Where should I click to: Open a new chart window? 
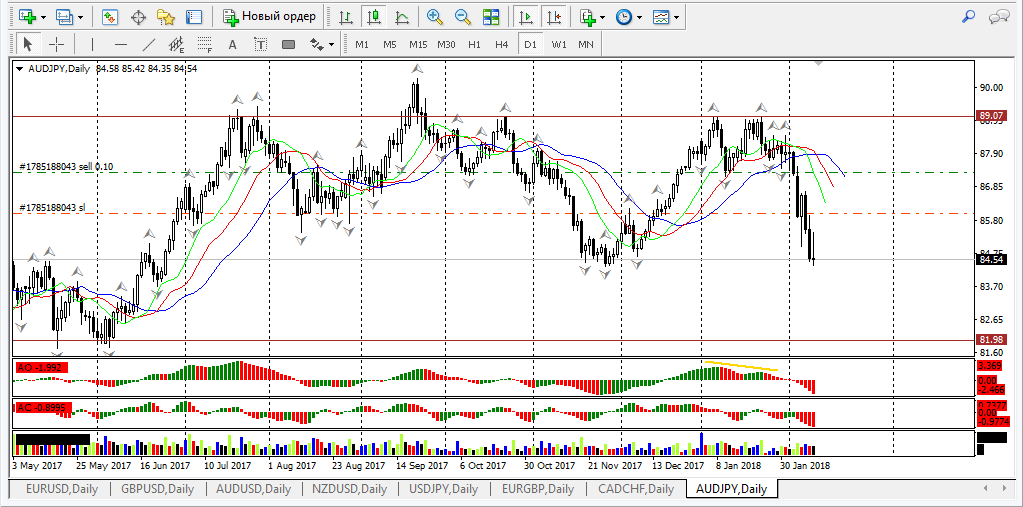click(x=26, y=16)
